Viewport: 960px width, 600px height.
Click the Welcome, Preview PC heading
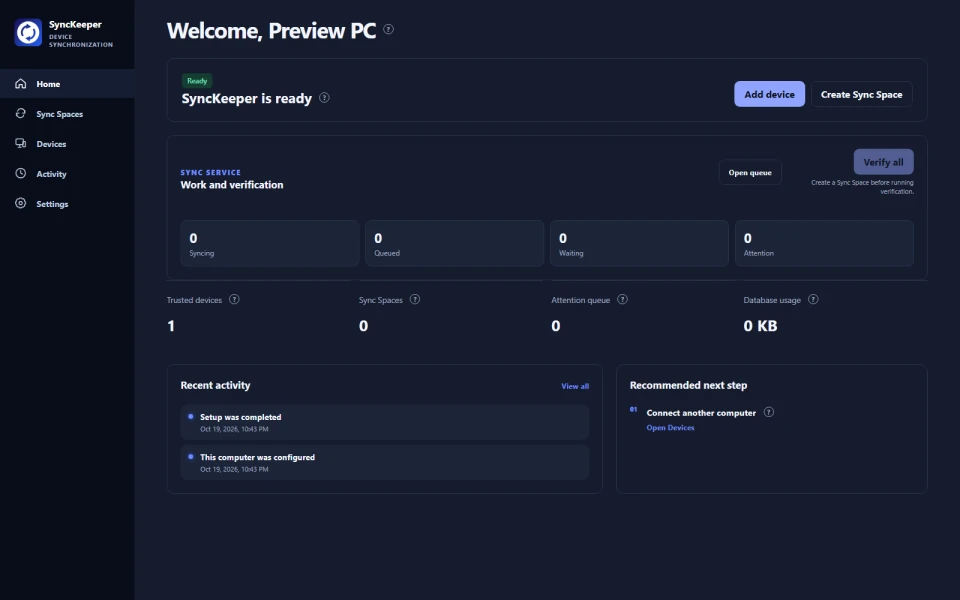[x=271, y=31]
